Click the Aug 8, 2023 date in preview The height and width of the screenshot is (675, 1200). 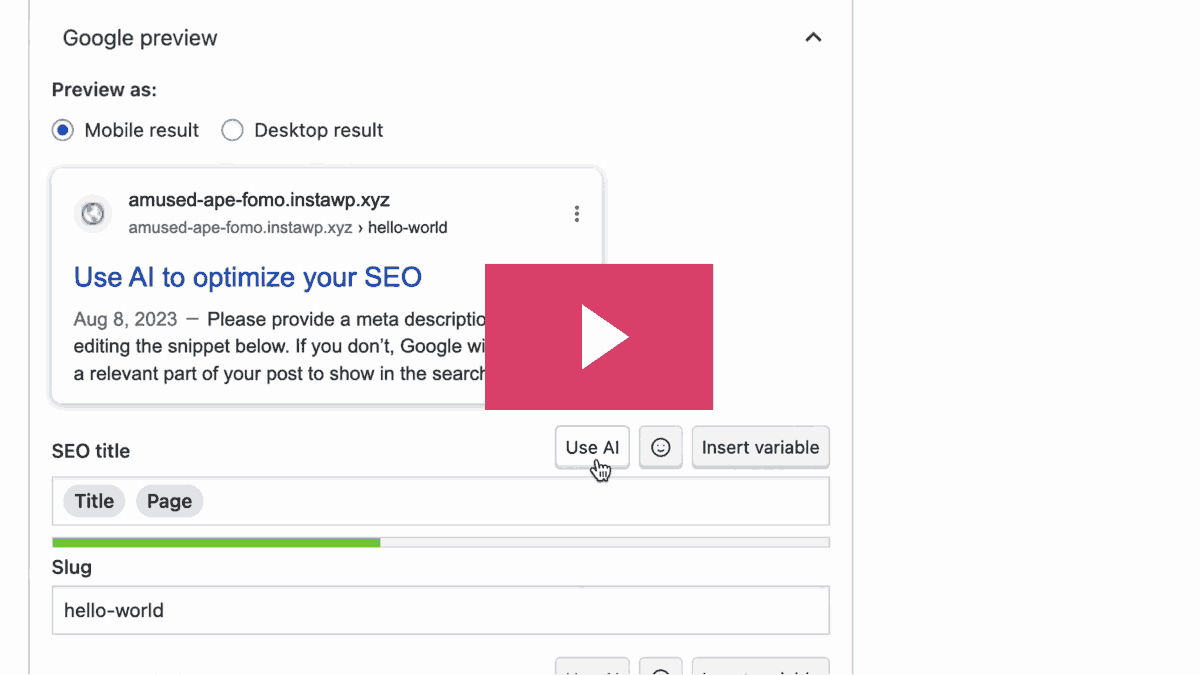coord(125,320)
